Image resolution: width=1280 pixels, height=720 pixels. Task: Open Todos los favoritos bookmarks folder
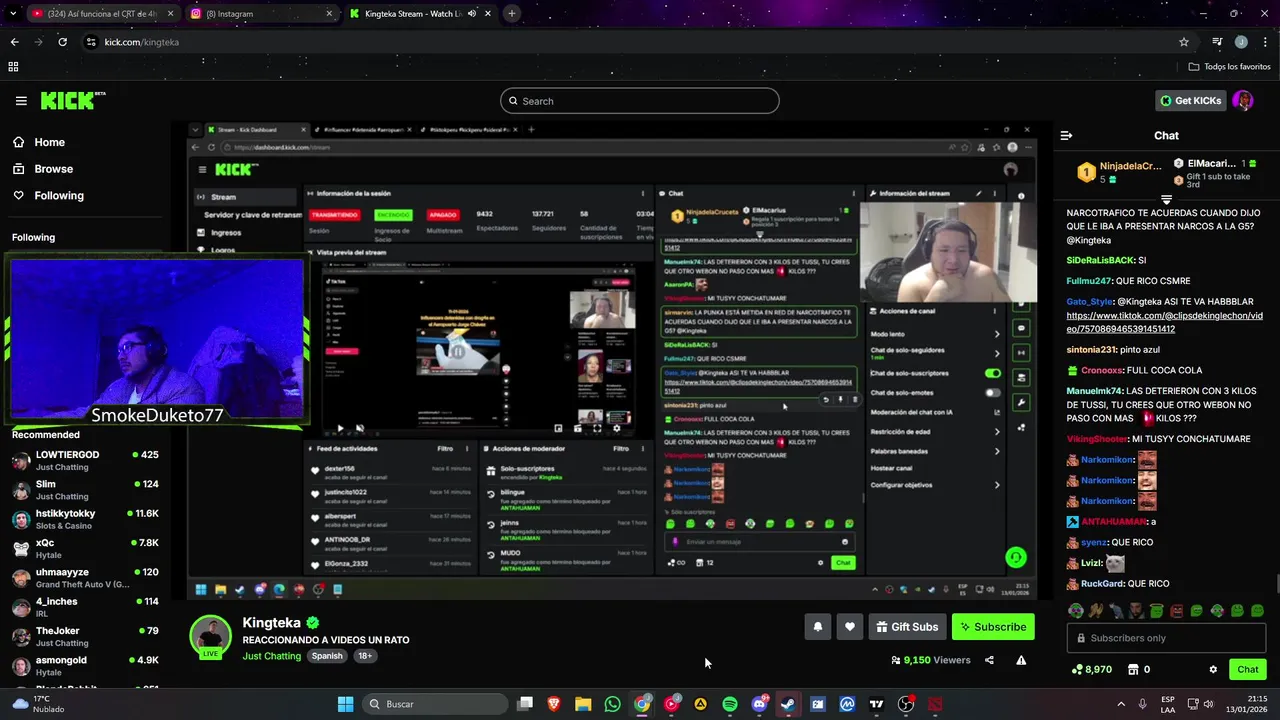[1230, 67]
